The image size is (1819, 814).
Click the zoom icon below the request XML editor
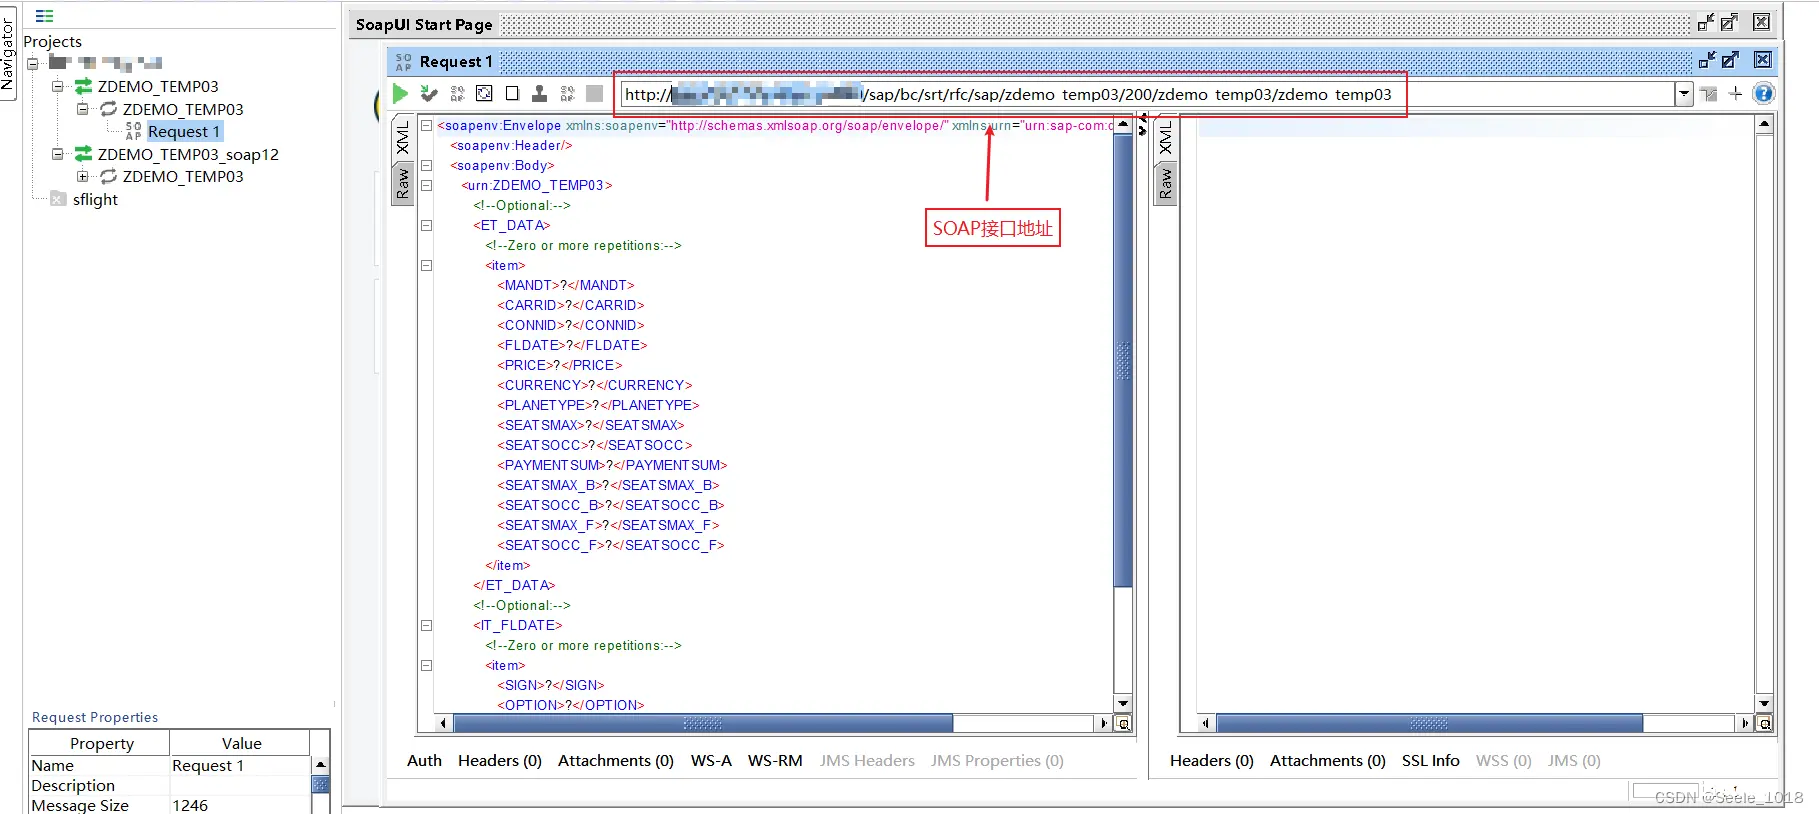1124,724
